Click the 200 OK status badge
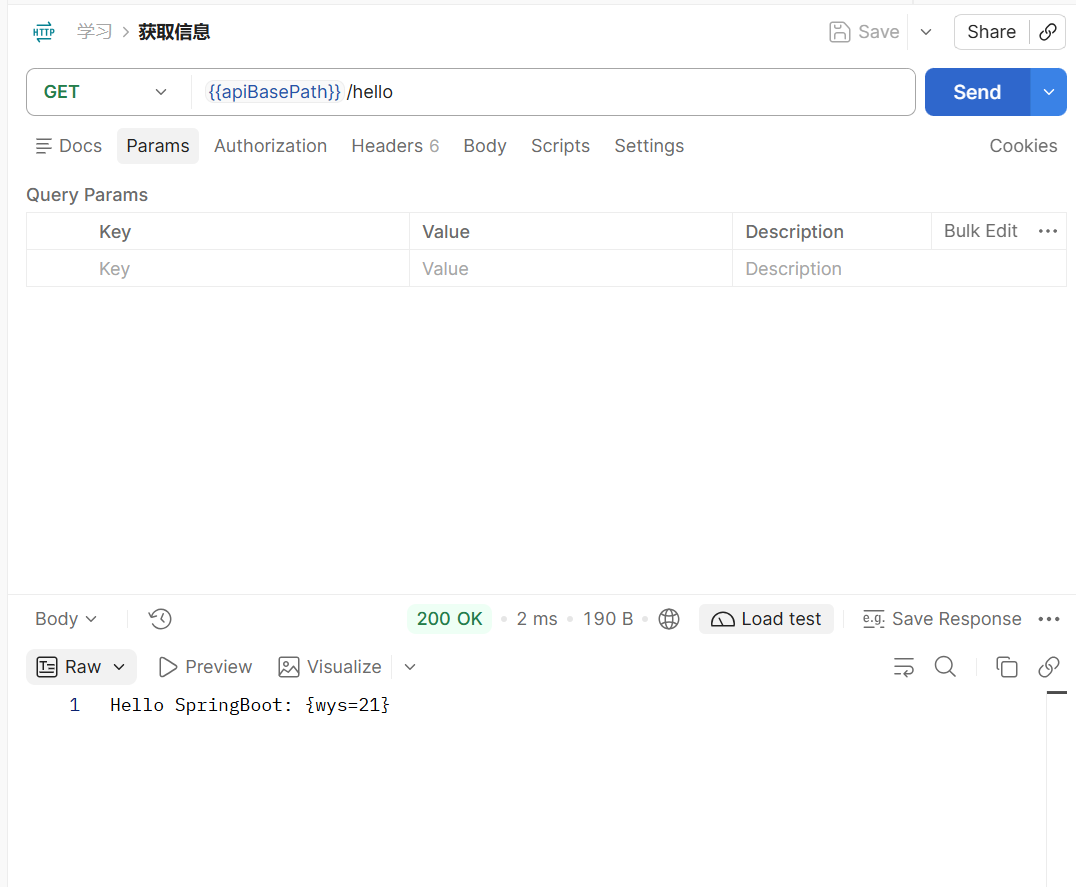Viewport: 1076px width, 887px height. (x=449, y=619)
